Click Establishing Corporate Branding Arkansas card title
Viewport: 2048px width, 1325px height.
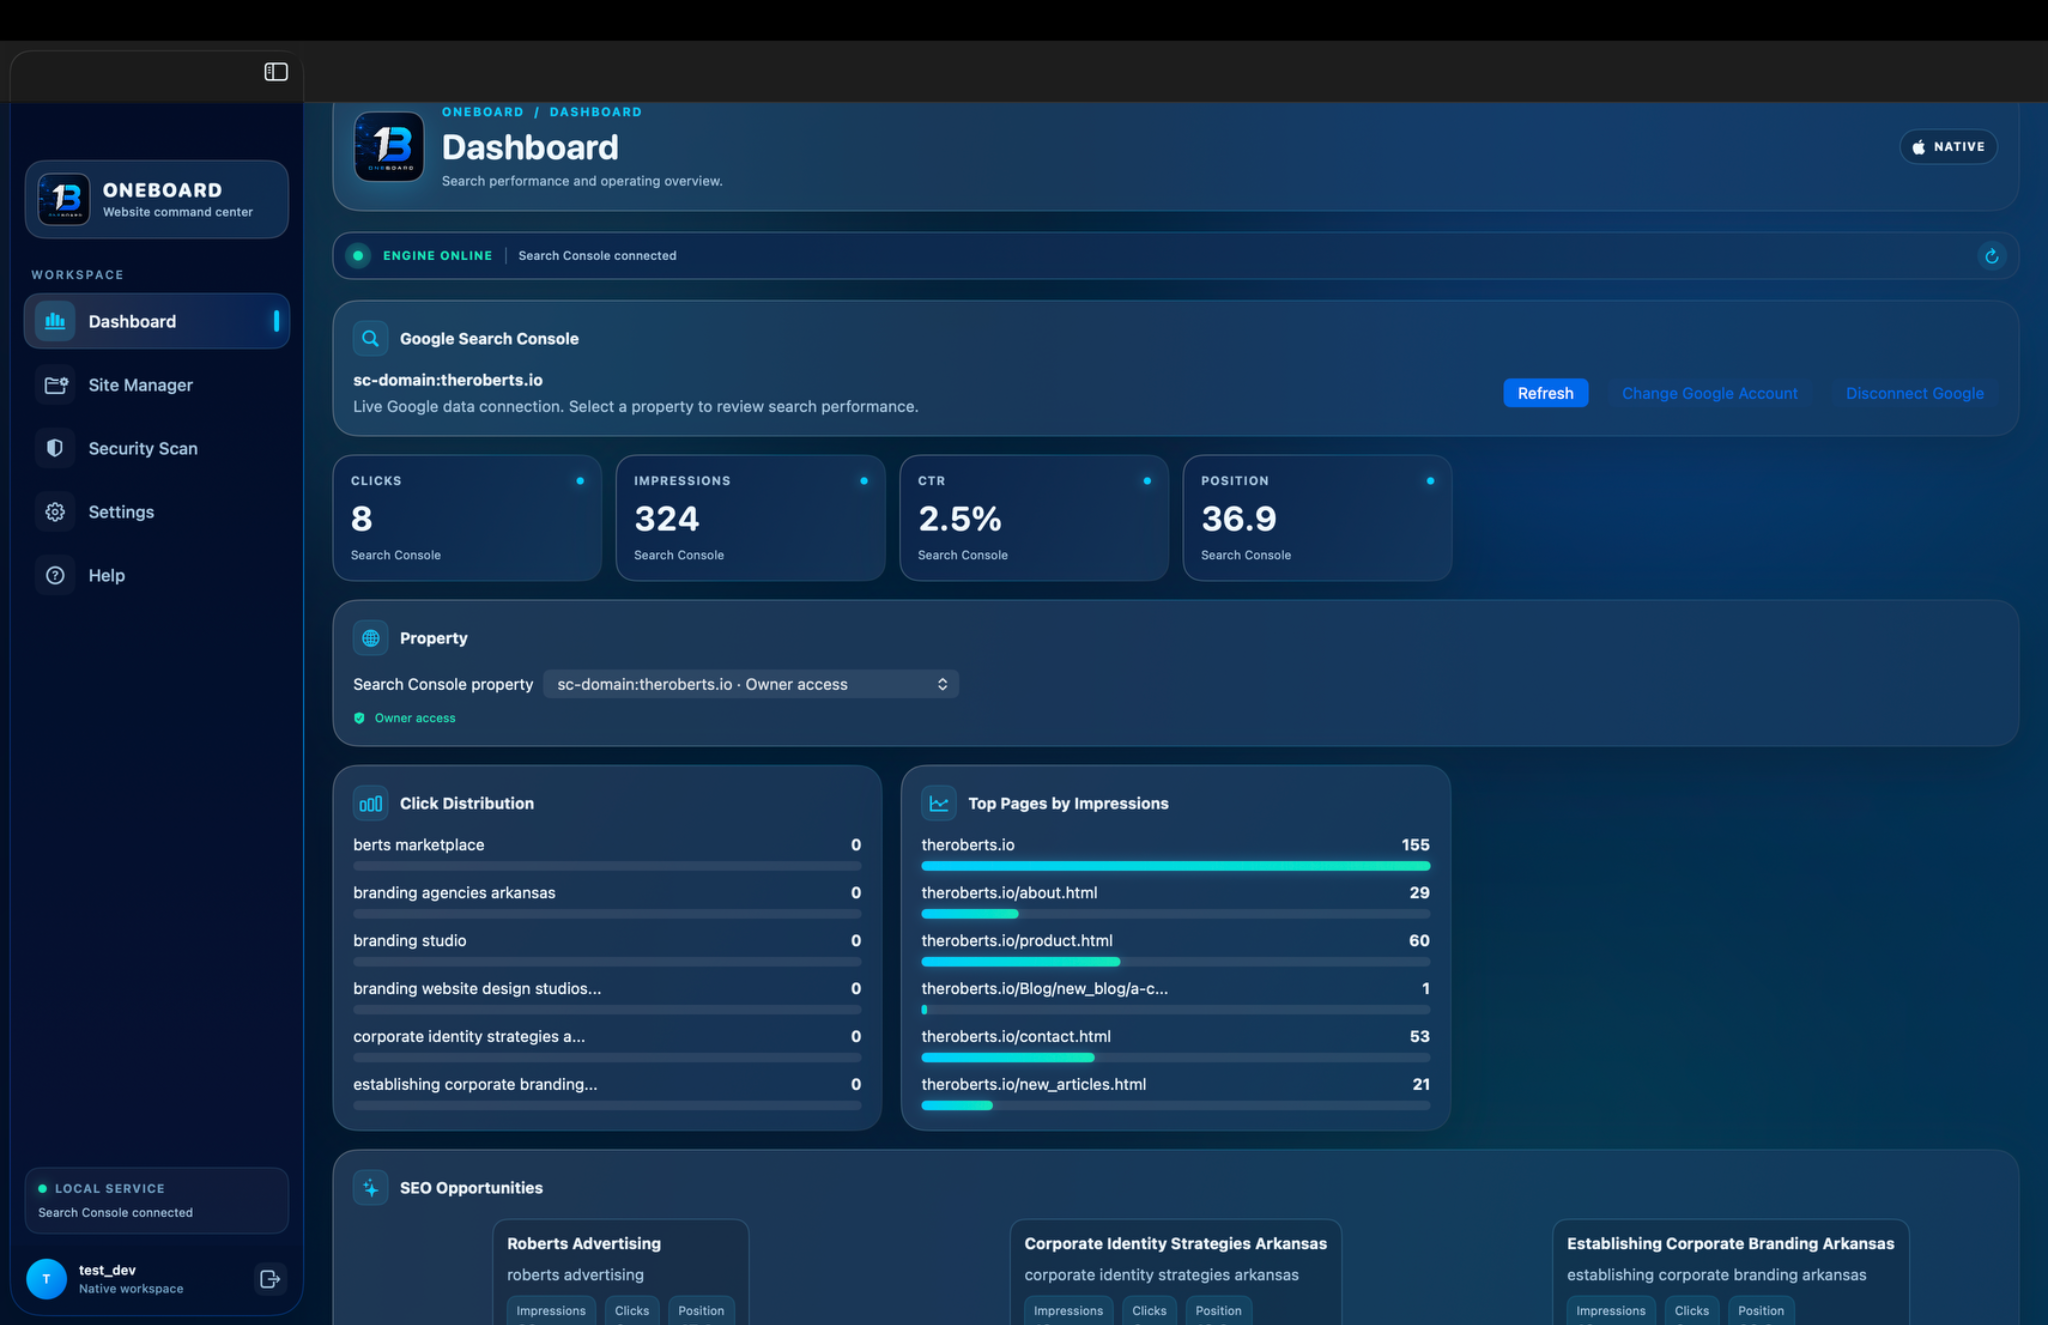pyautogui.click(x=1730, y=1243)
